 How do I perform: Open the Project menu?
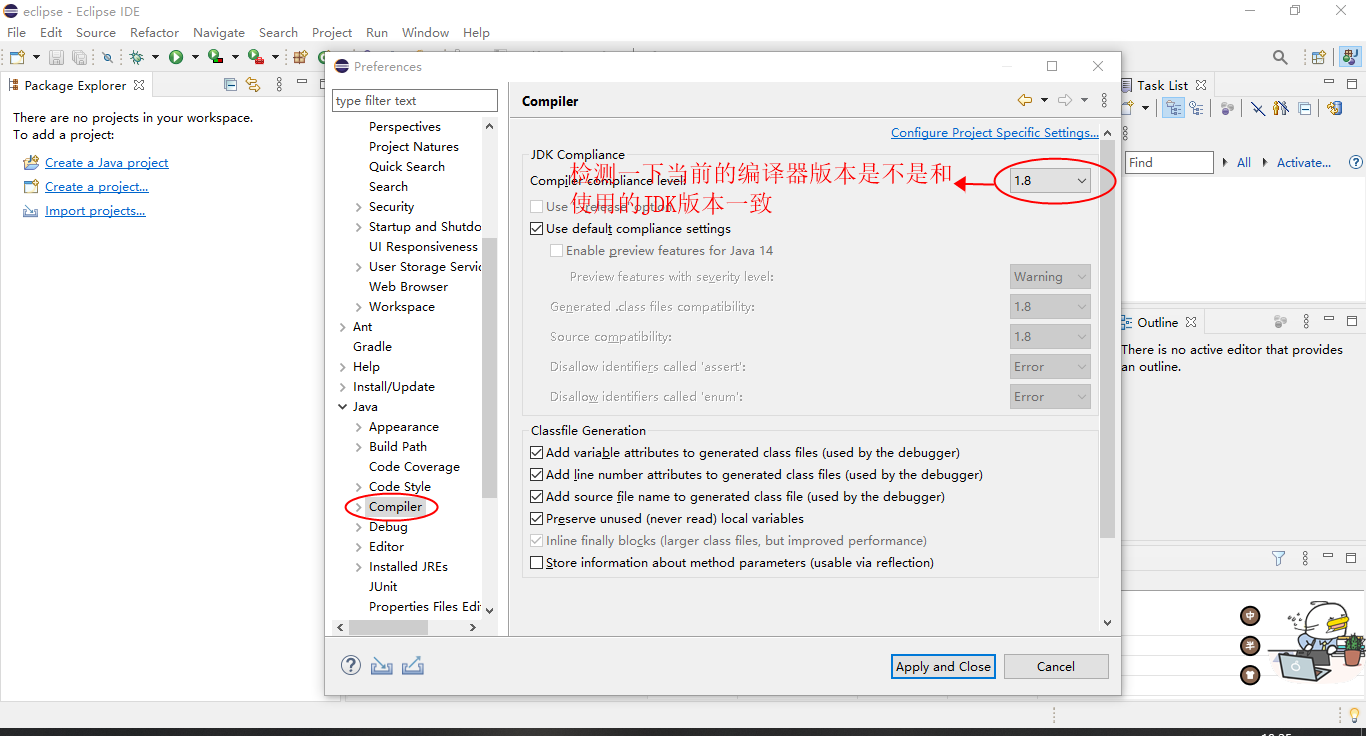tap(332, 32)
